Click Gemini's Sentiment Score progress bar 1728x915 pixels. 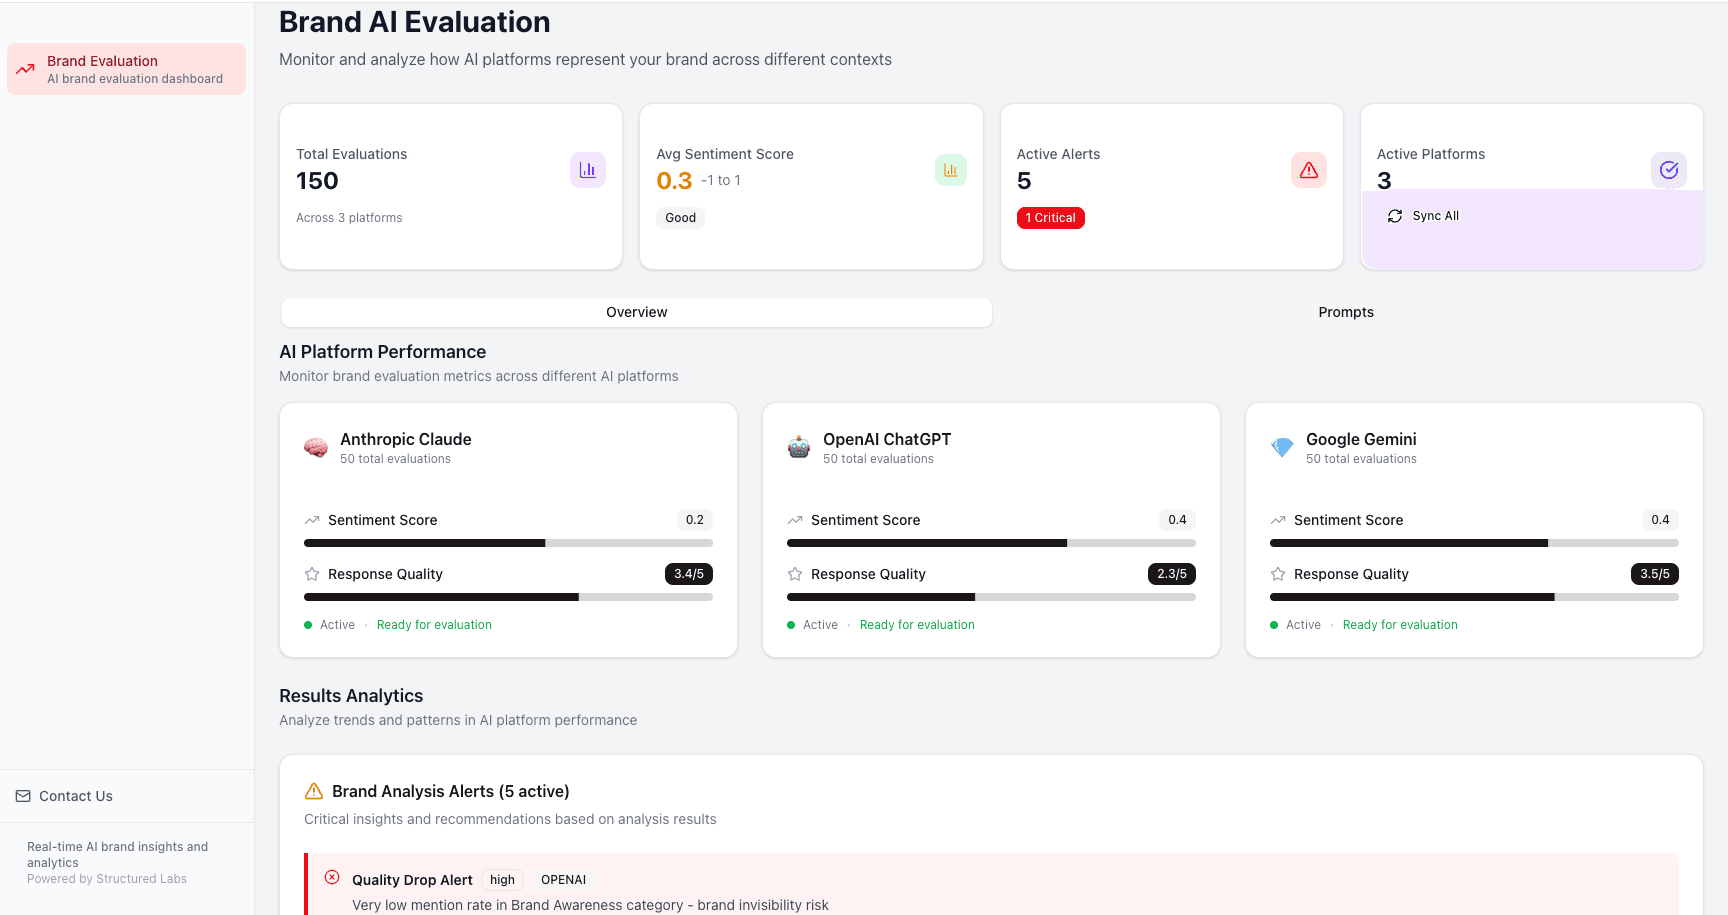tap(1473, 543)
